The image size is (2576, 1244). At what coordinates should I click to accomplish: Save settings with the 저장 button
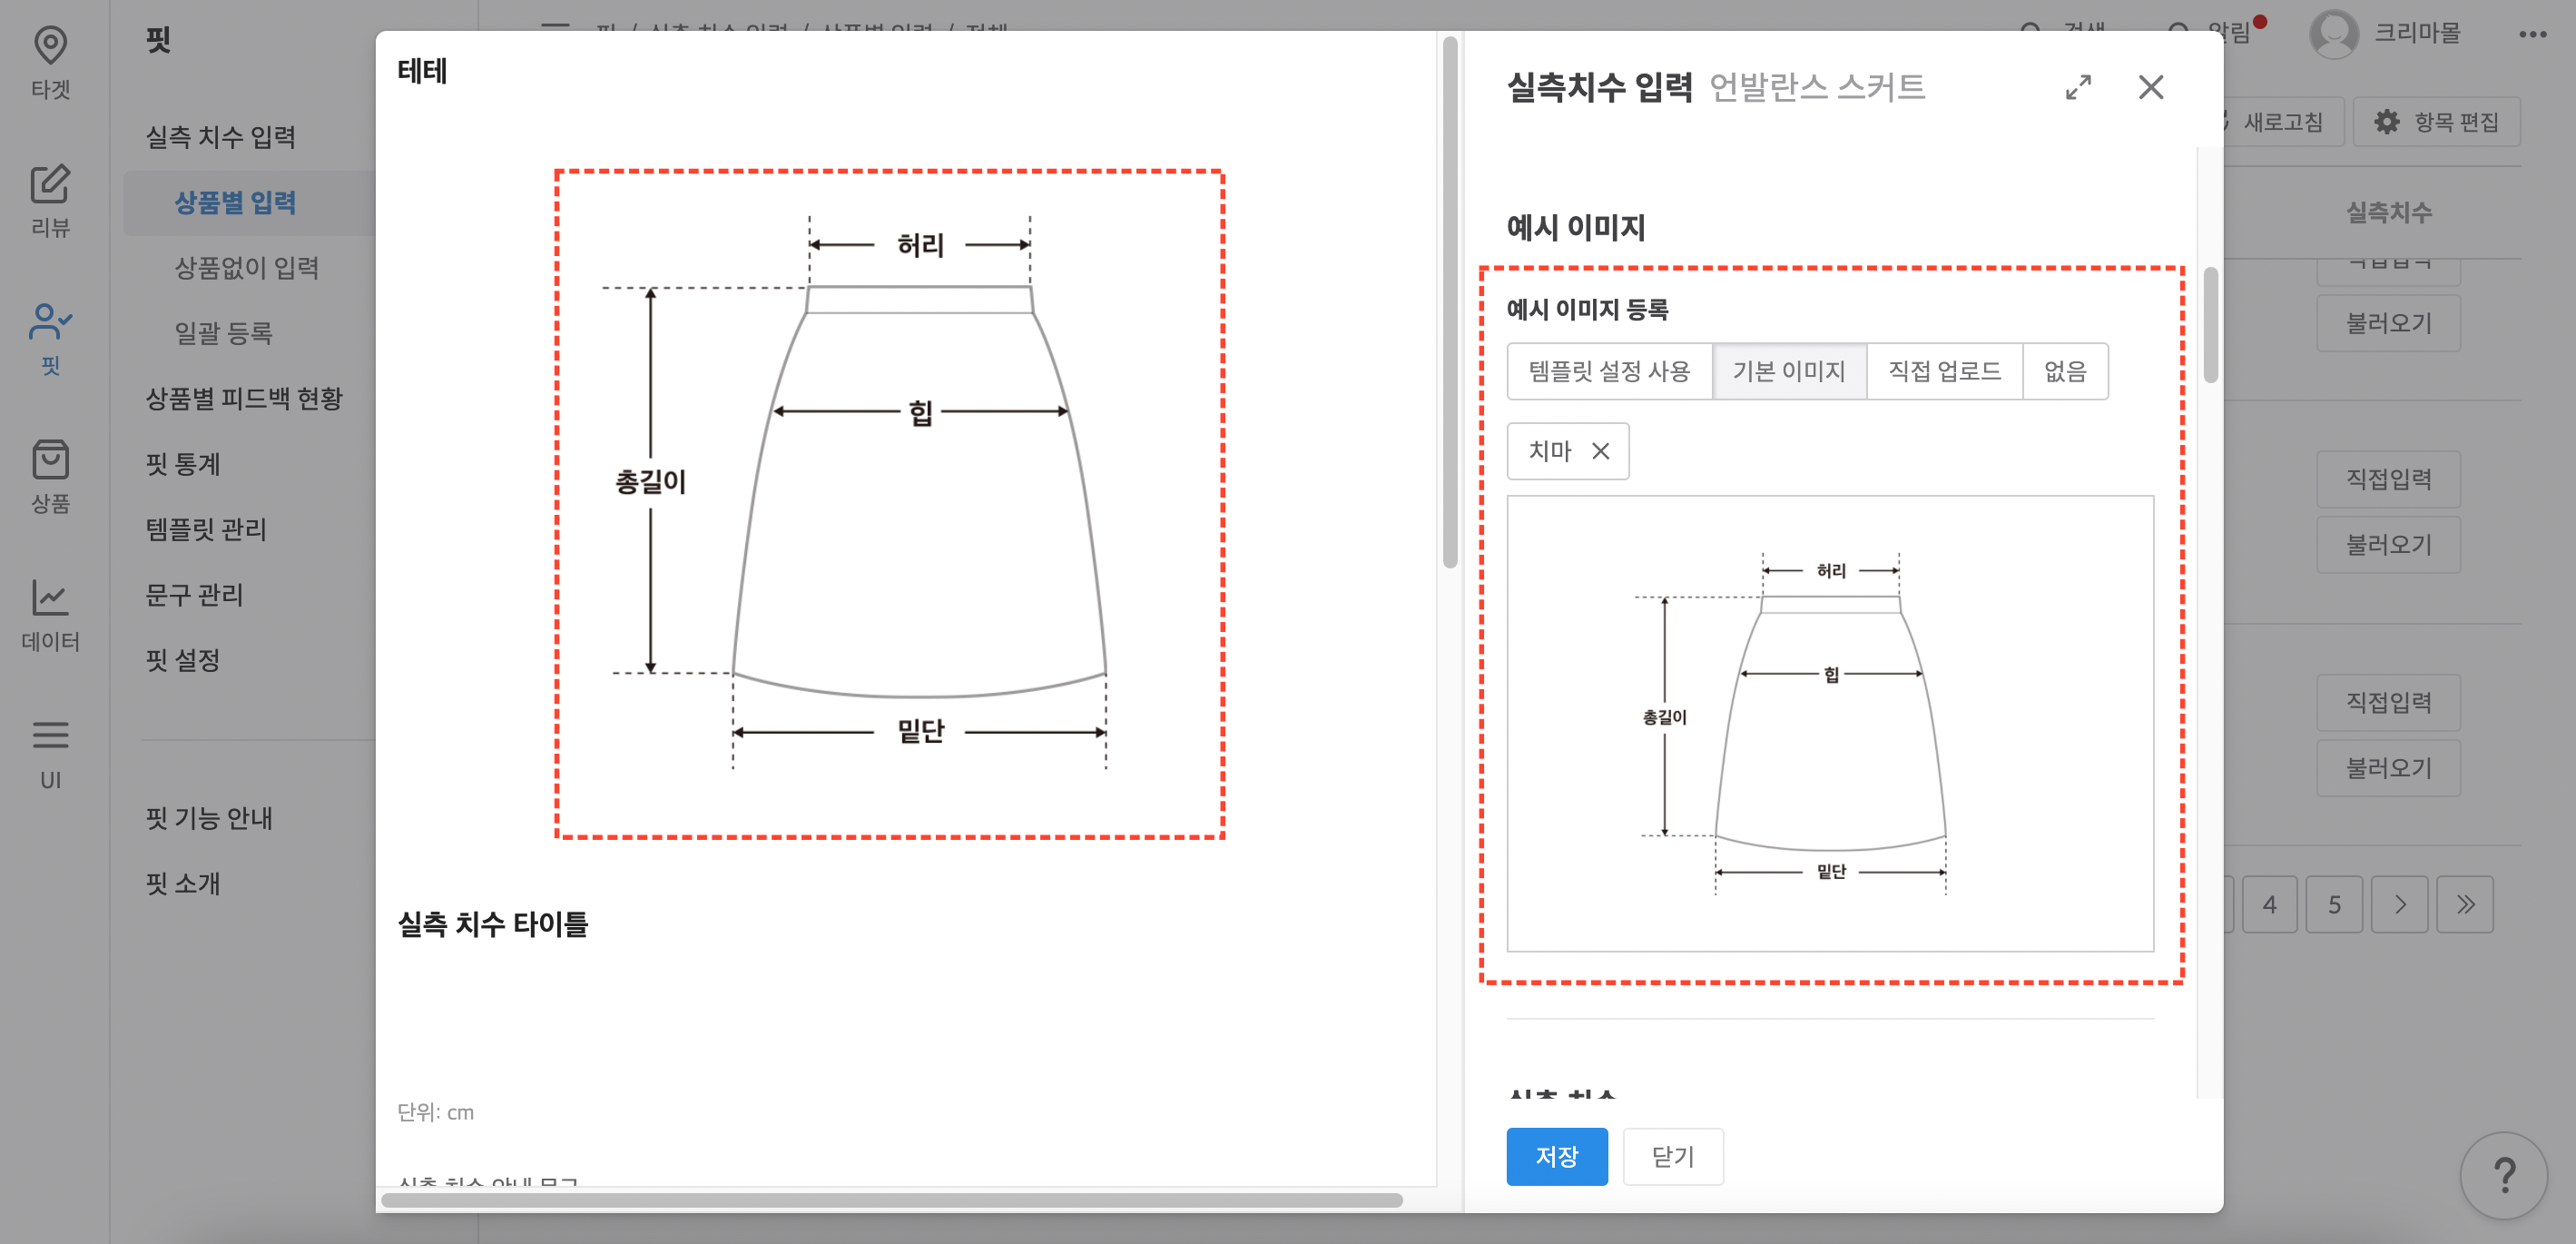click(1556, 1156)
